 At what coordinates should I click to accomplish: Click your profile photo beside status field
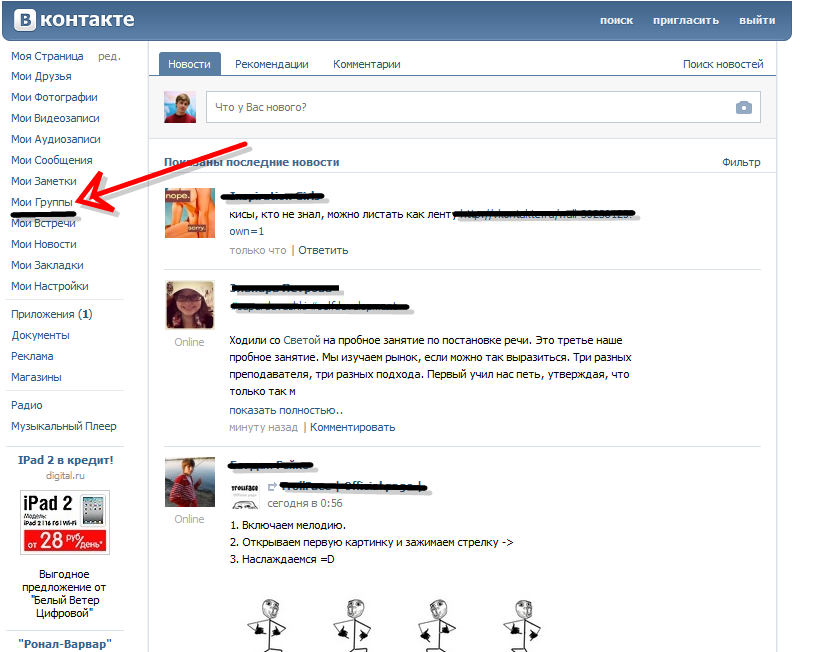pyautogui.click(x=180, y=107)
